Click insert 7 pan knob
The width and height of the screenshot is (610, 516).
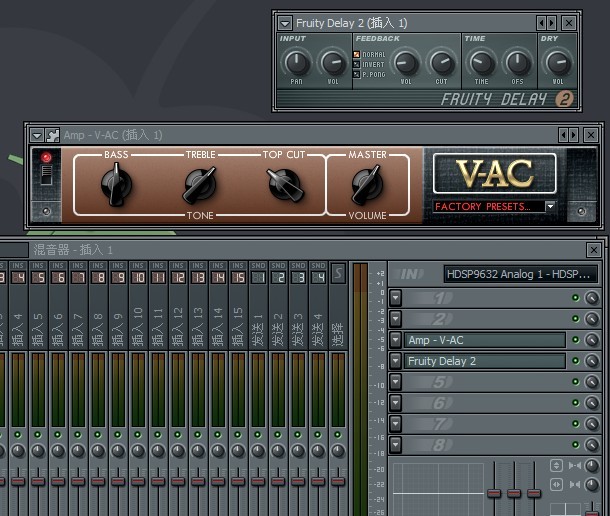point(78,451)
